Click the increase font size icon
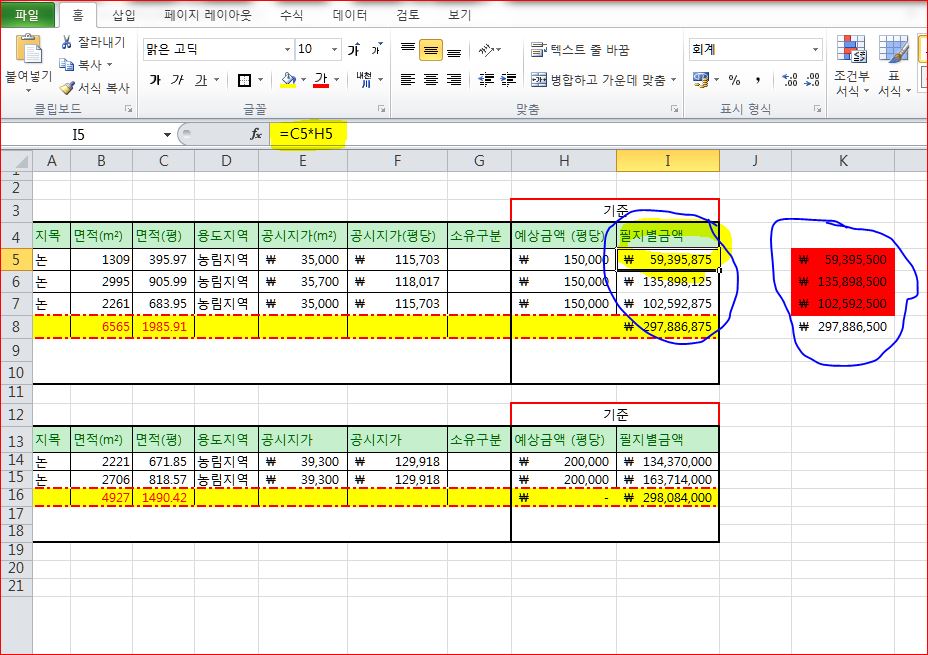This screenshot has width=928, height=655. pos(354,49)
